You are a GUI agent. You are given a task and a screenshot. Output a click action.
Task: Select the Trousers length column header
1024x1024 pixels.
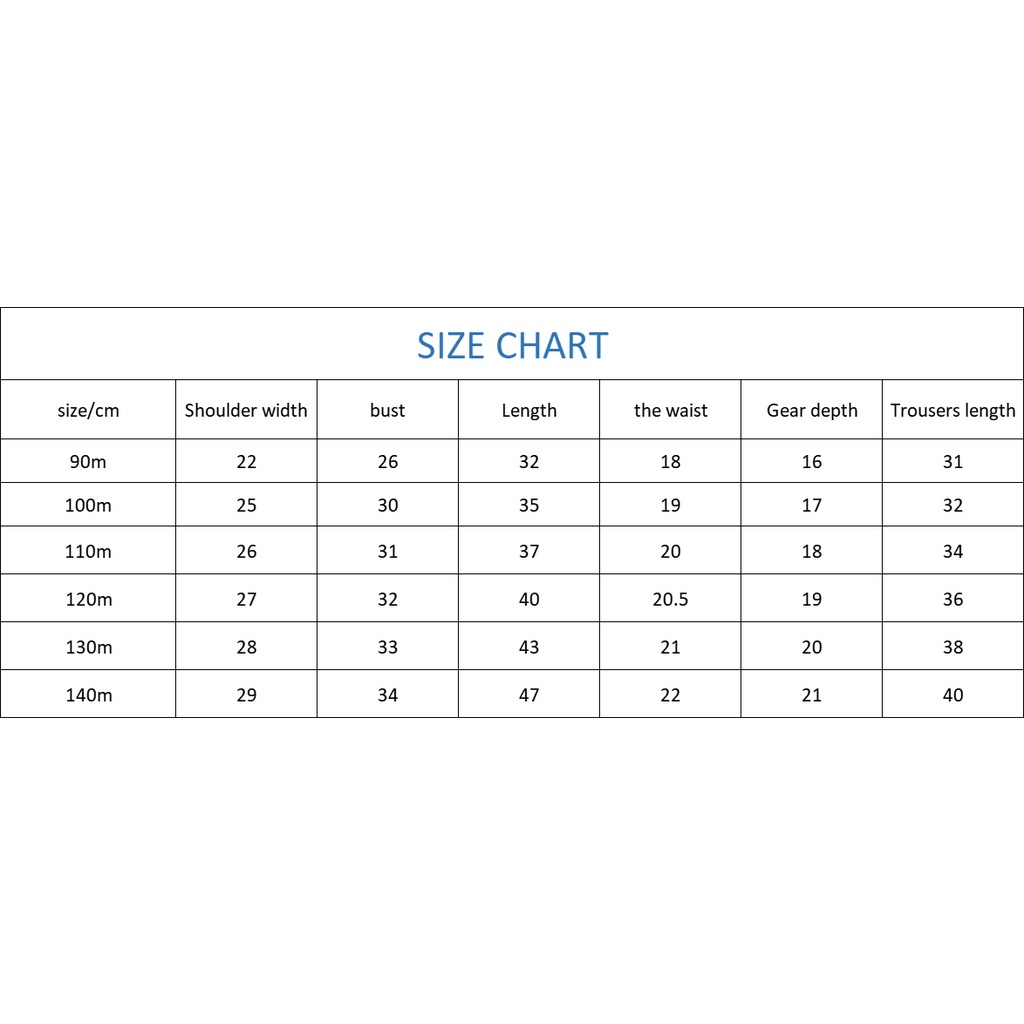(x=953, y=410)
